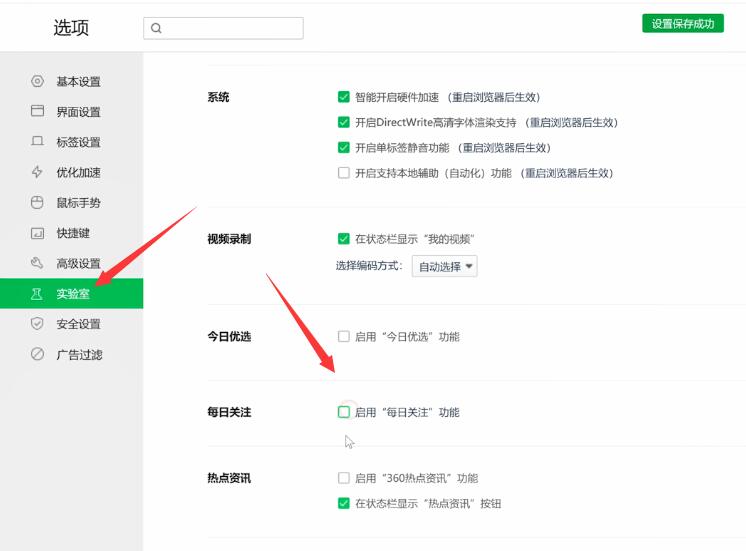Select 快捷键 in sidebar

point(71,233)
